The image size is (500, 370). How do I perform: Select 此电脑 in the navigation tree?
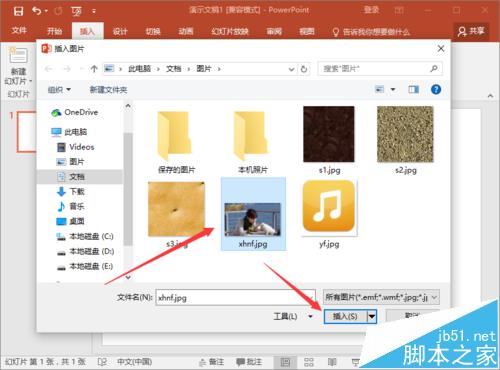tap(69, 132)
